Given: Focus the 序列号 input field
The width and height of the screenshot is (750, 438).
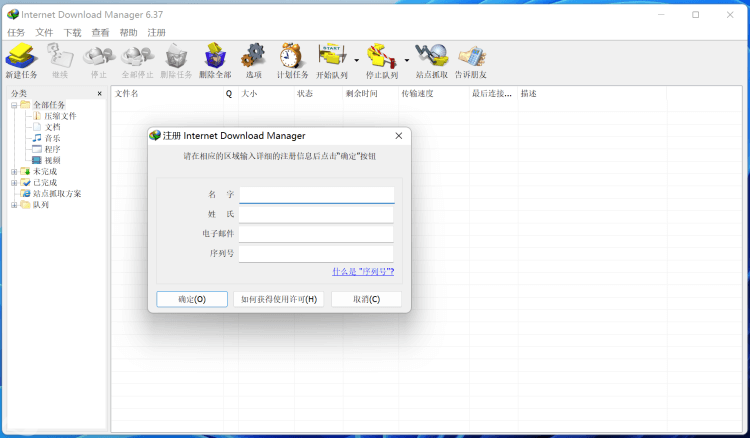Looking at the screenshot, I should 316,253.
